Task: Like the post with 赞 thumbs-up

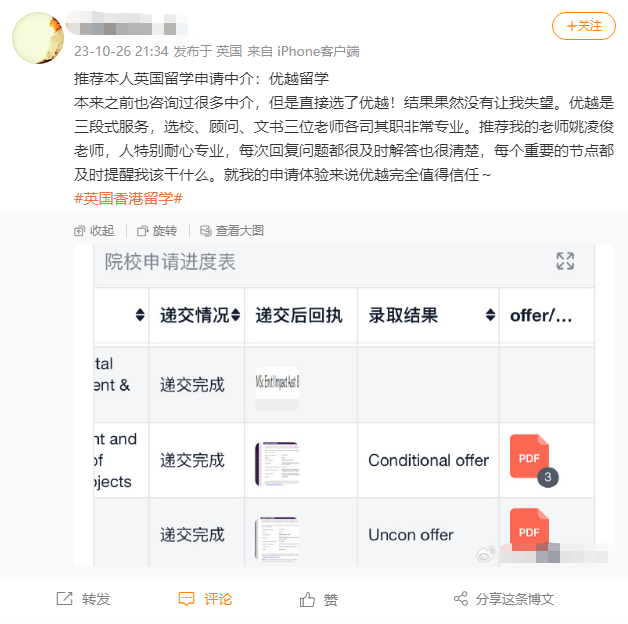Action: tap(319, 600)
